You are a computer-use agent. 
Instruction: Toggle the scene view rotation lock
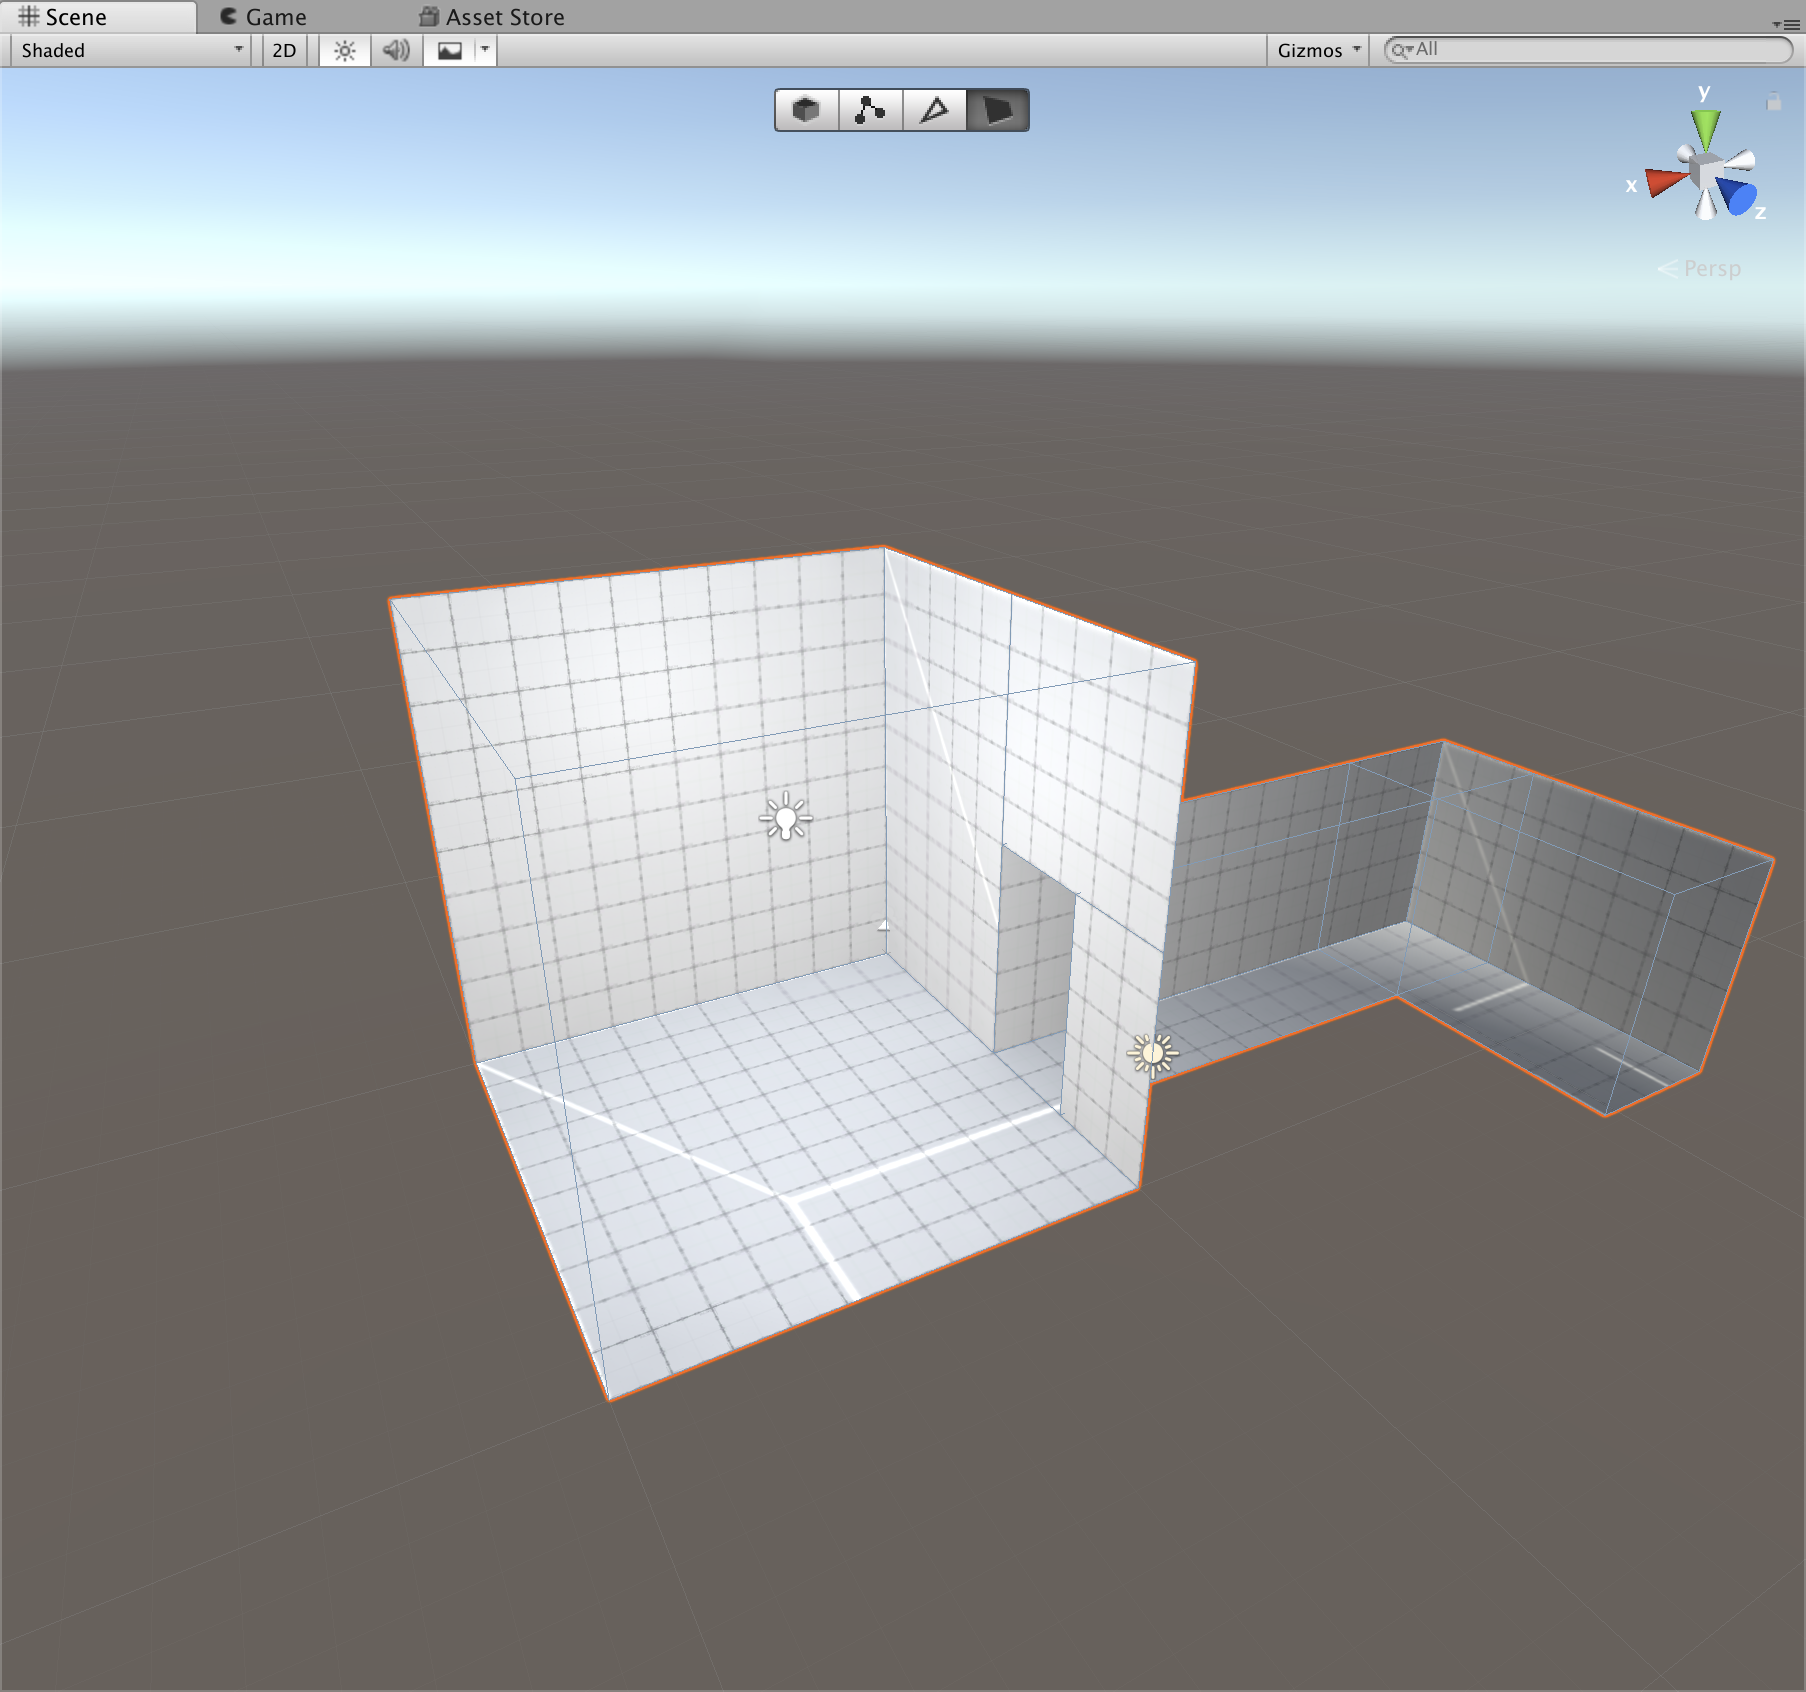pos(1773,102)
